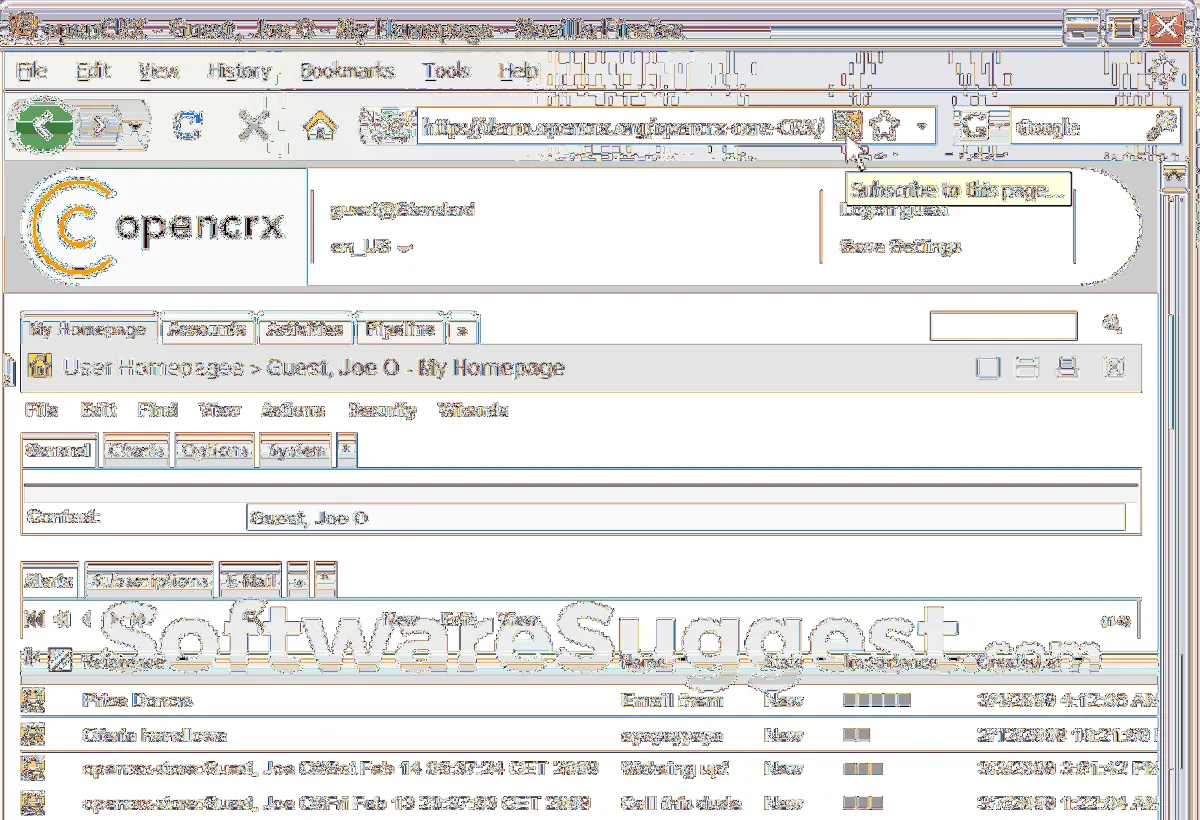The width and height of the screenshot is (1200, 820).
Task: Open the Firefox View menu
Action: 159,71
